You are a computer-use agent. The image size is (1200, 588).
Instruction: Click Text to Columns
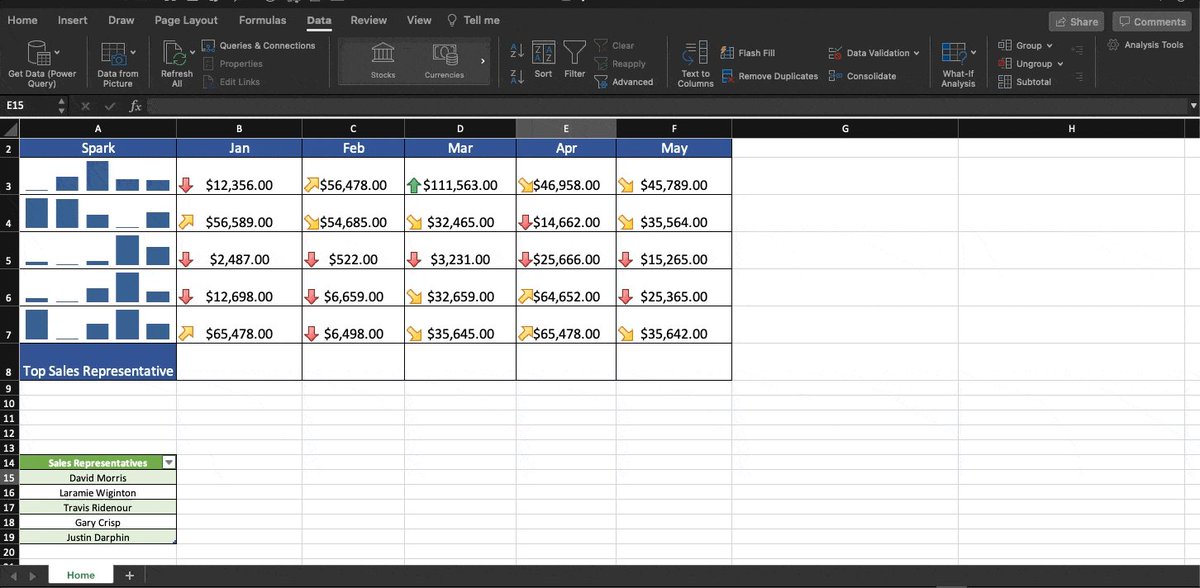(696, 65)
